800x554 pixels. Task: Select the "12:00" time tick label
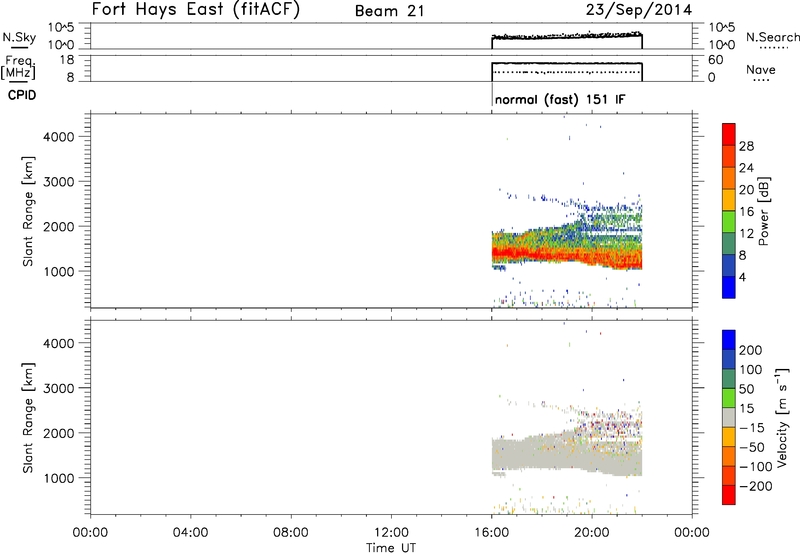[391, 533]
